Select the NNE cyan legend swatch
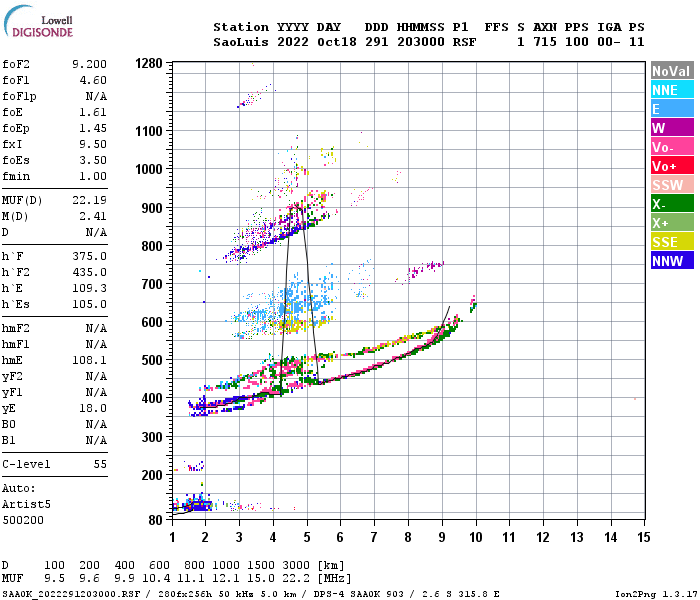The image size is (700, 600). 672,90
